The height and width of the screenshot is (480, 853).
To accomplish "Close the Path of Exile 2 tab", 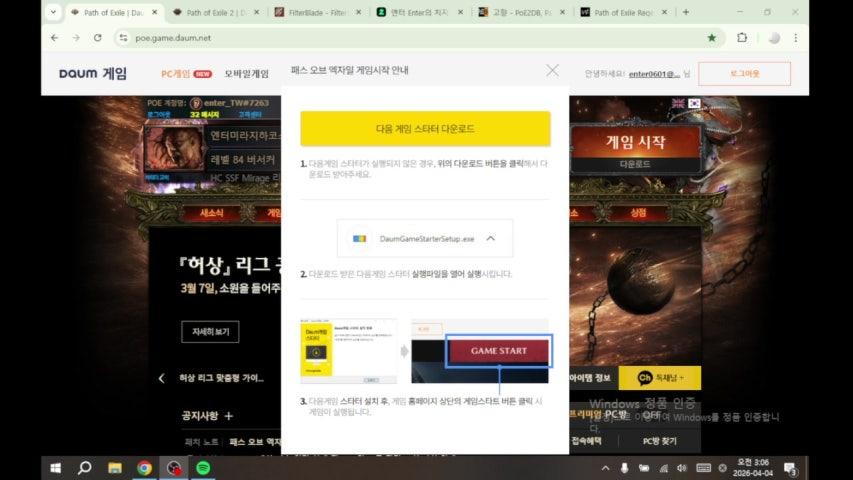I will pyautogui.click(x=256, y=12).
